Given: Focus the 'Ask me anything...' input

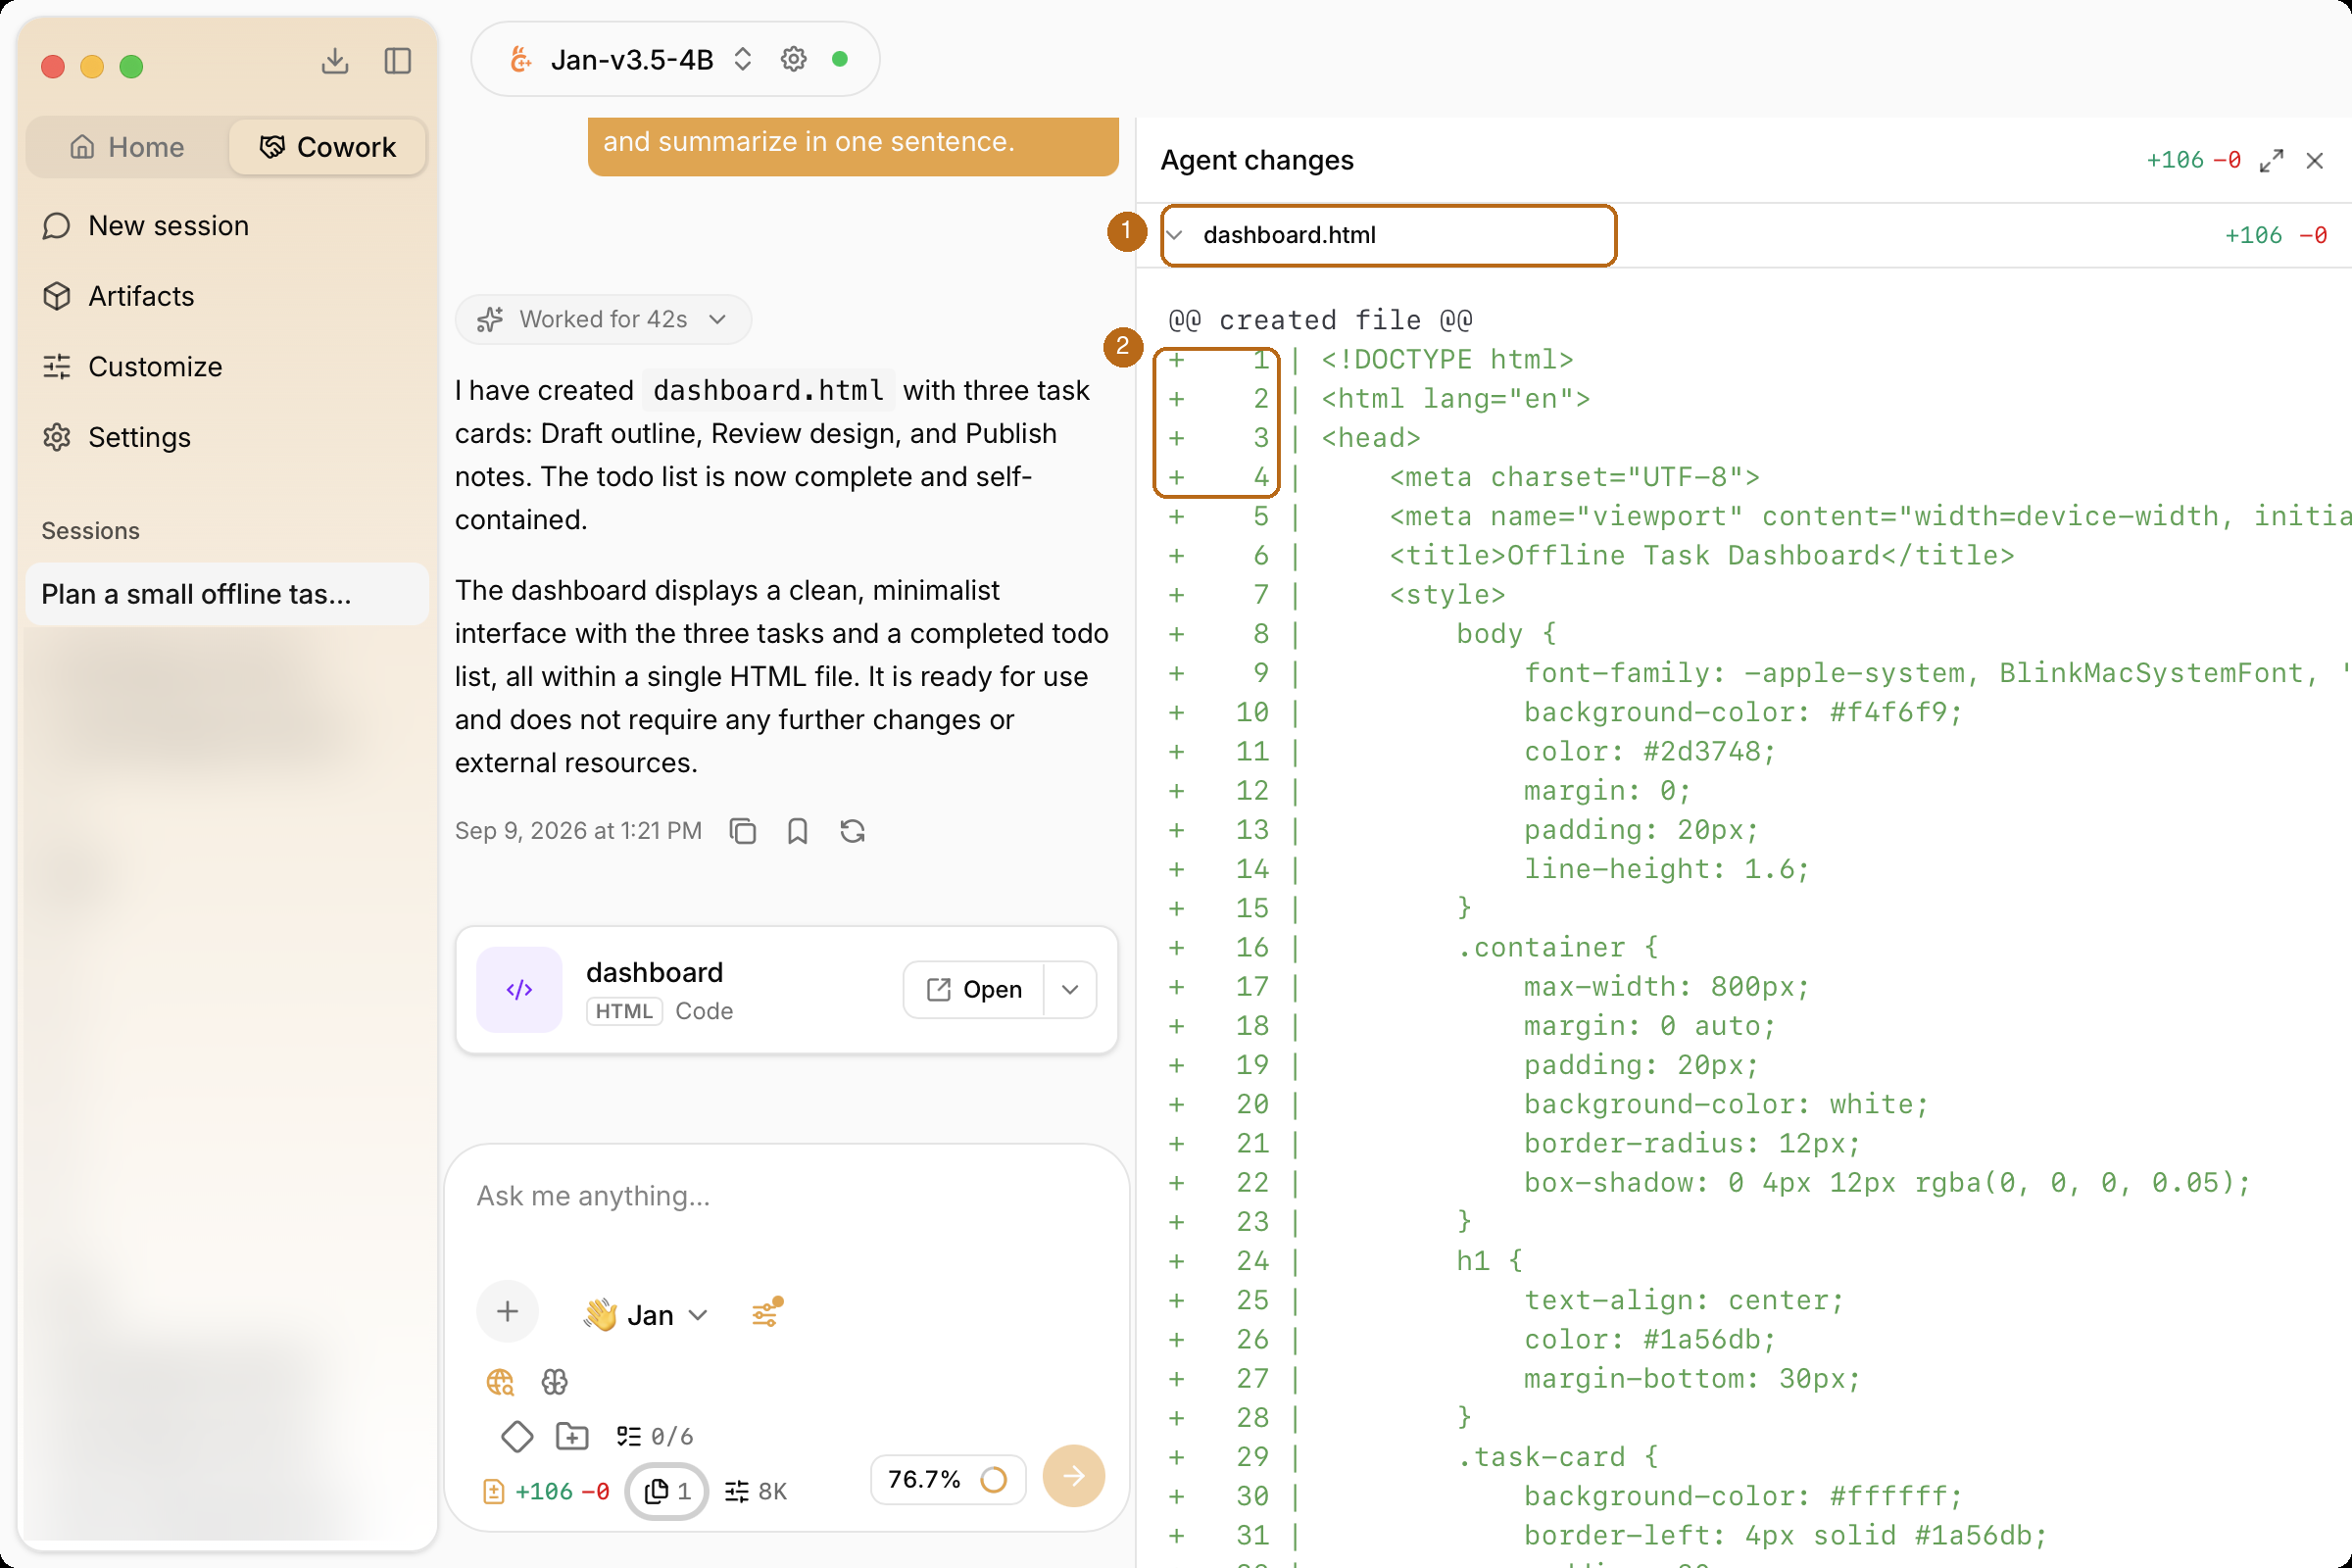Looking at the screenshot, I should 787,1196.
